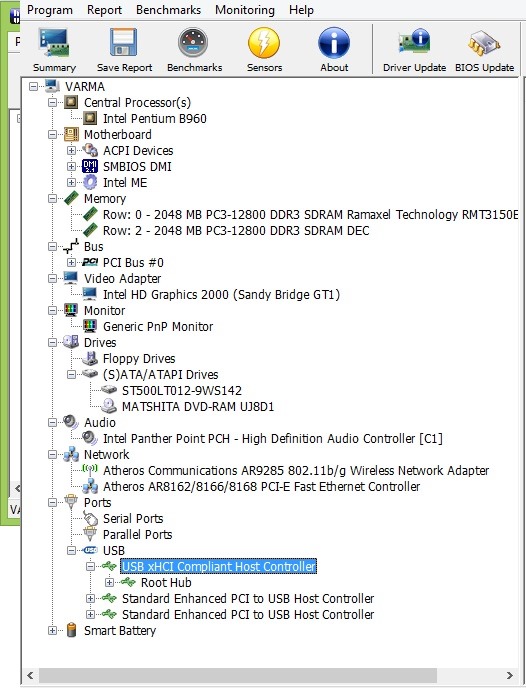Expand the Intel ME node

72,183
